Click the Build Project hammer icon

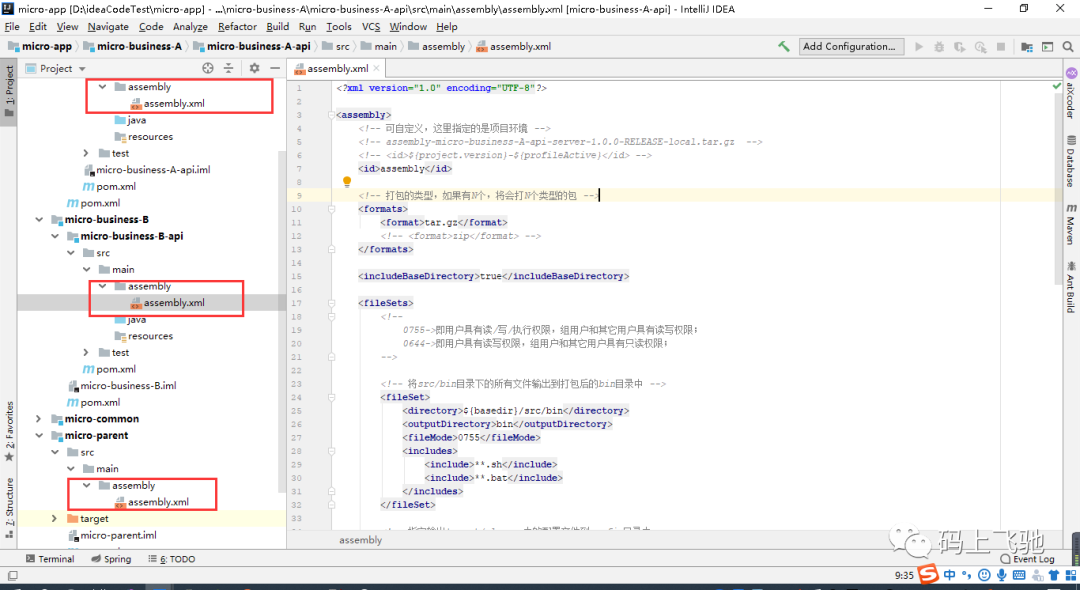[784, 47]
